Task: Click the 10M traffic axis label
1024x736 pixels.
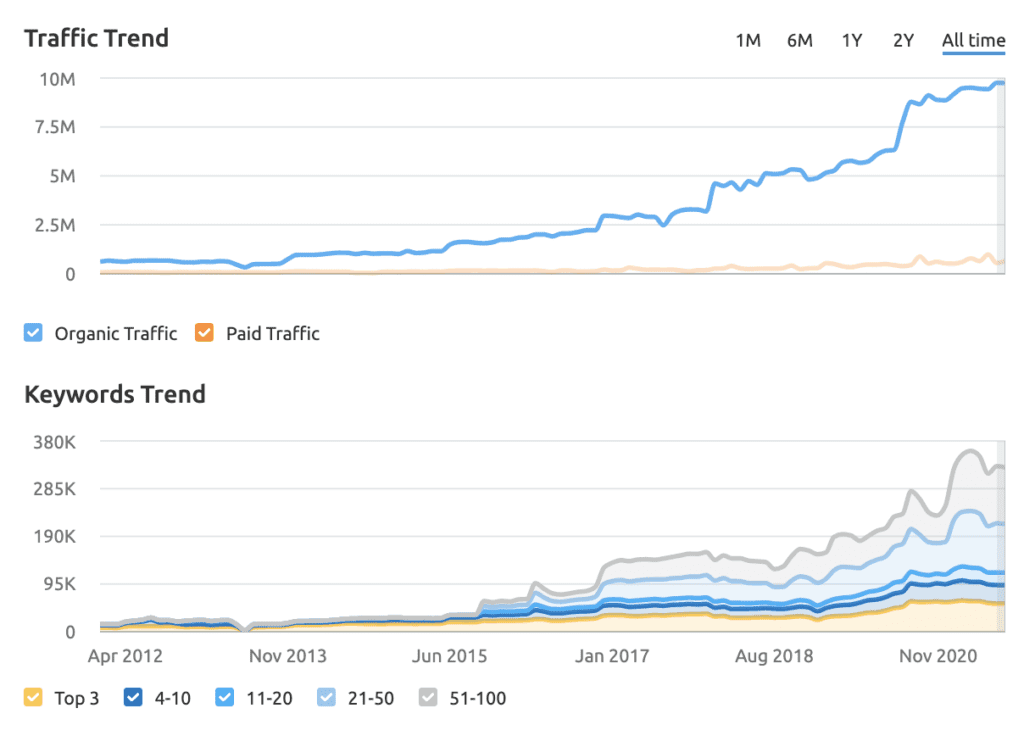Action: coord(57,79)
